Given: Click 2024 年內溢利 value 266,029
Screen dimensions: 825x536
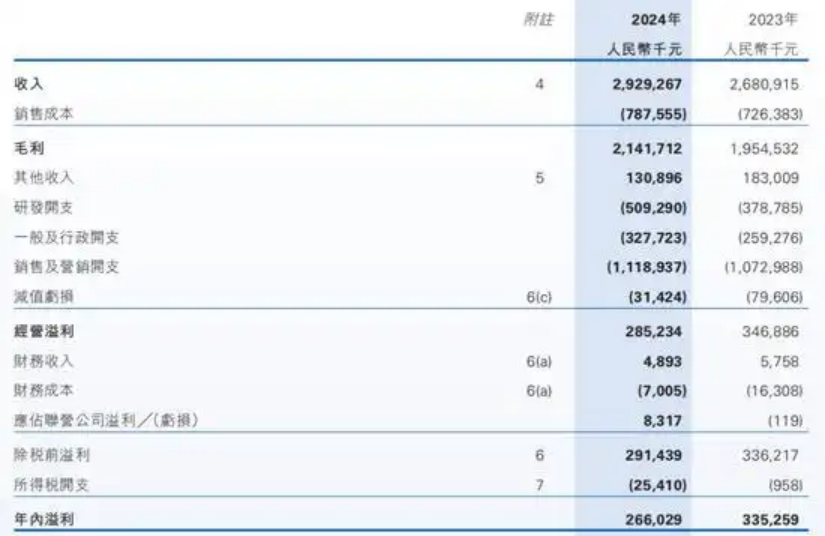Looking at the screenshot, I should [x=653, y=520].
